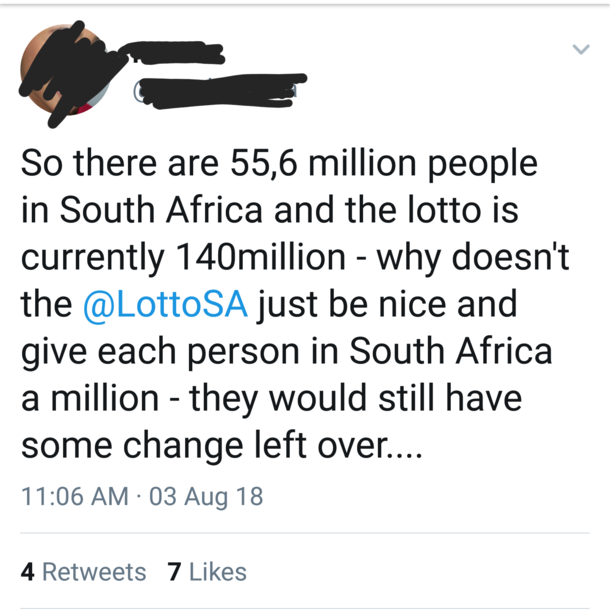Click the '55,6 million people' text

384,164
